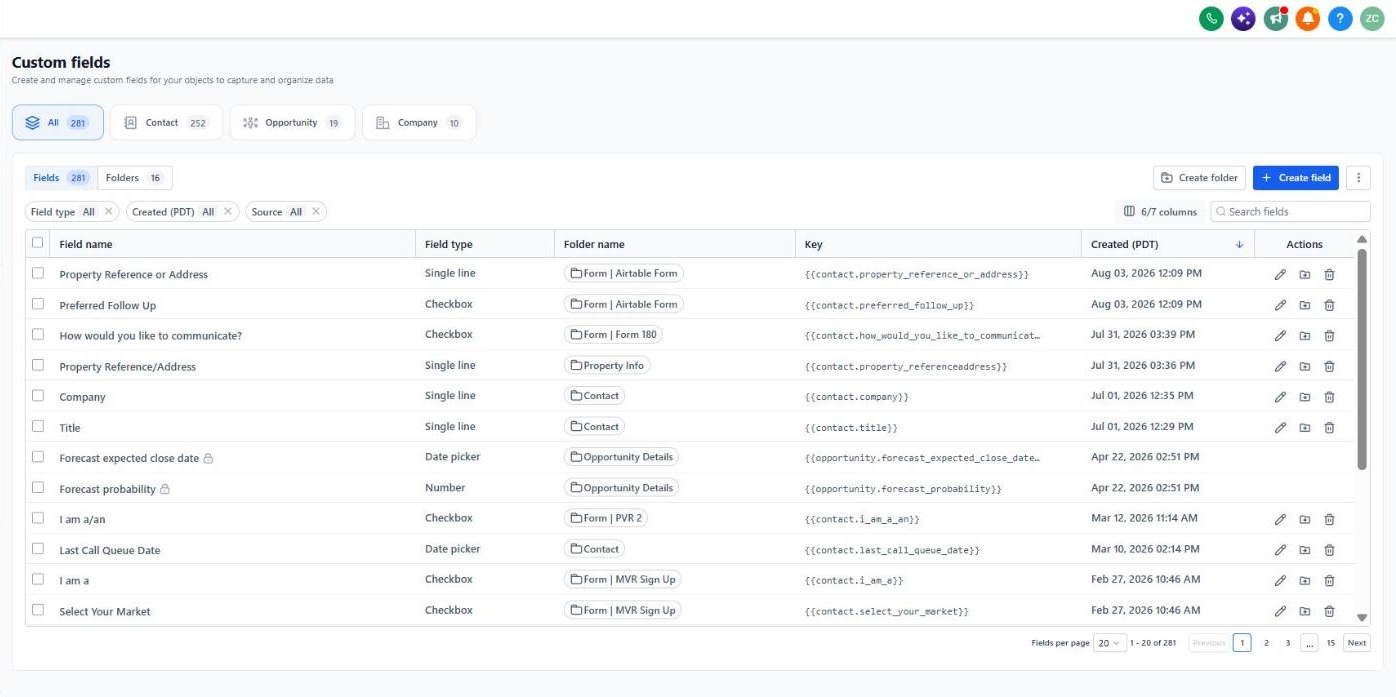Check the How would you like to communicate row
Image resolution: width=1396 pixels, height=697 pixels.
click(x=38, y=334)
